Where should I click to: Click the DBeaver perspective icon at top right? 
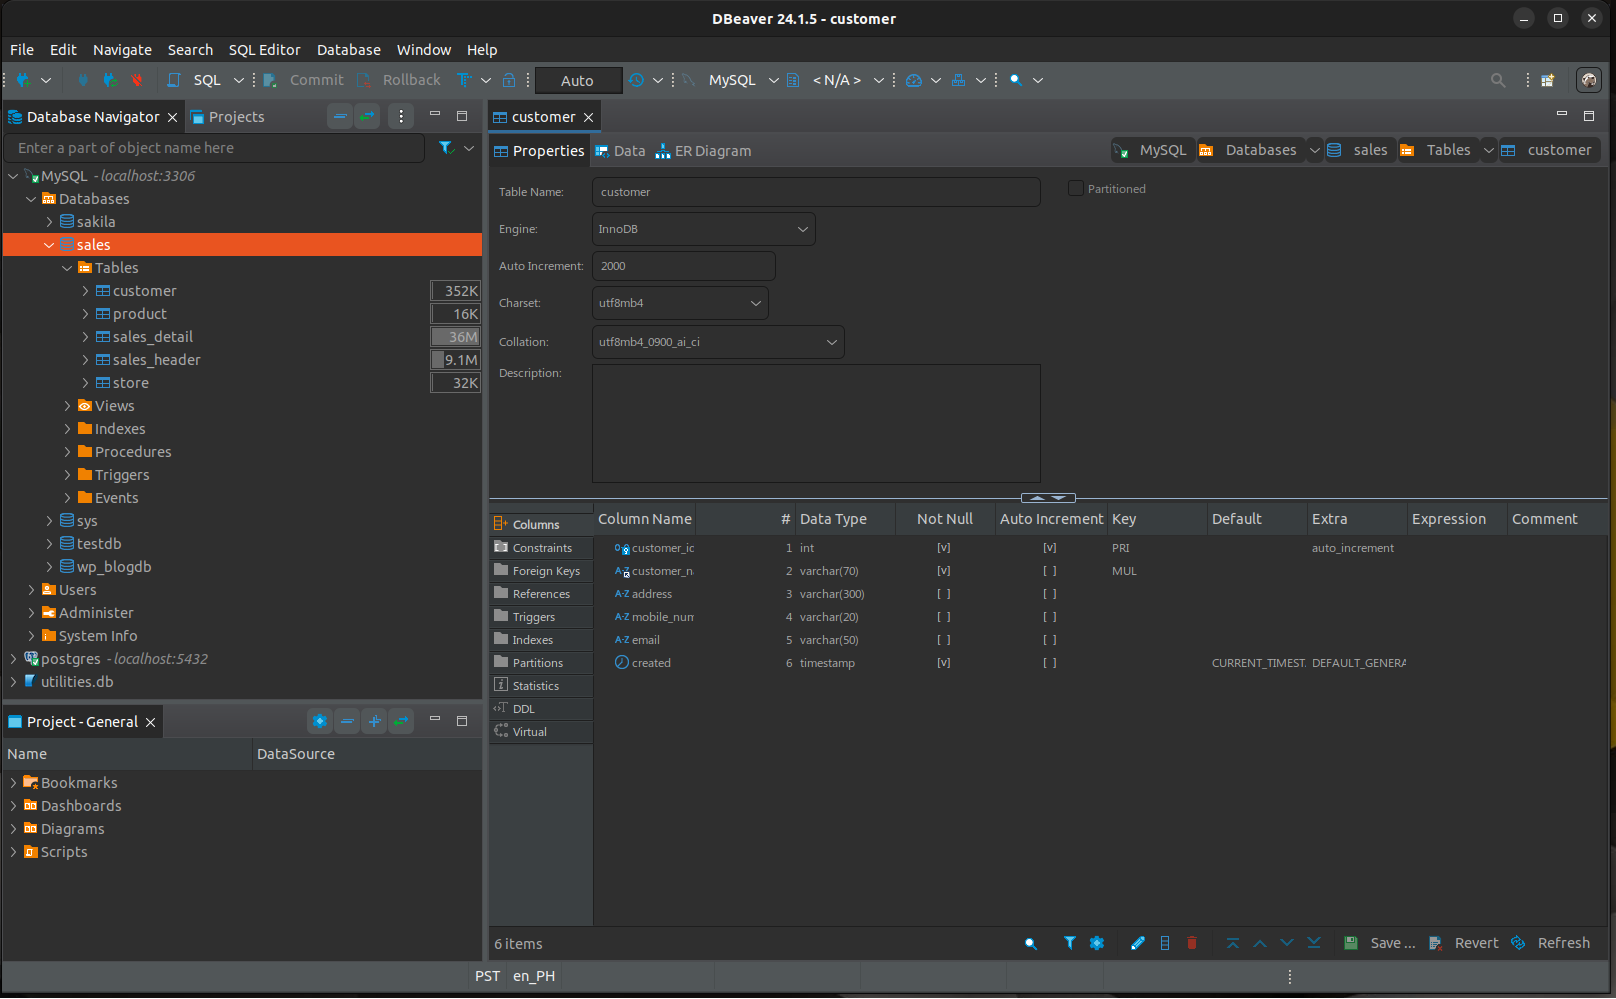pos(1589,80)
